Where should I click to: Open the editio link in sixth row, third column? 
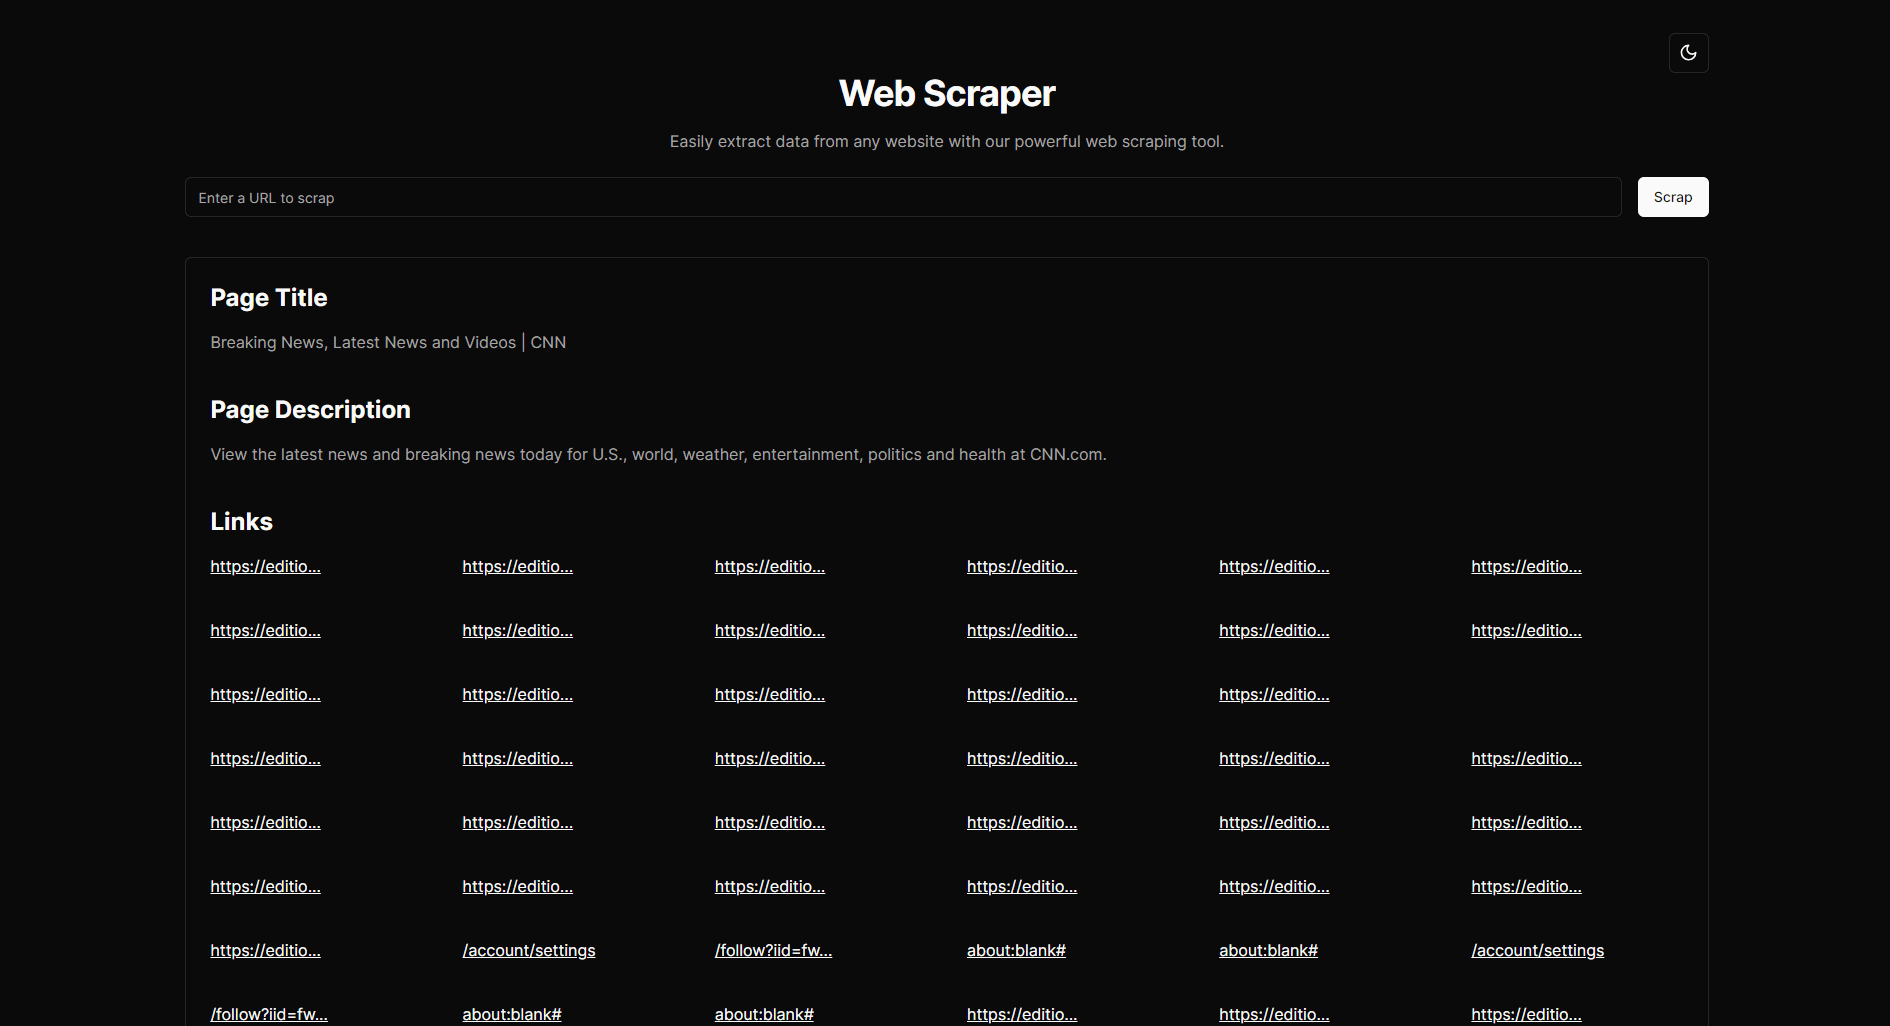[x=769, y=886]
